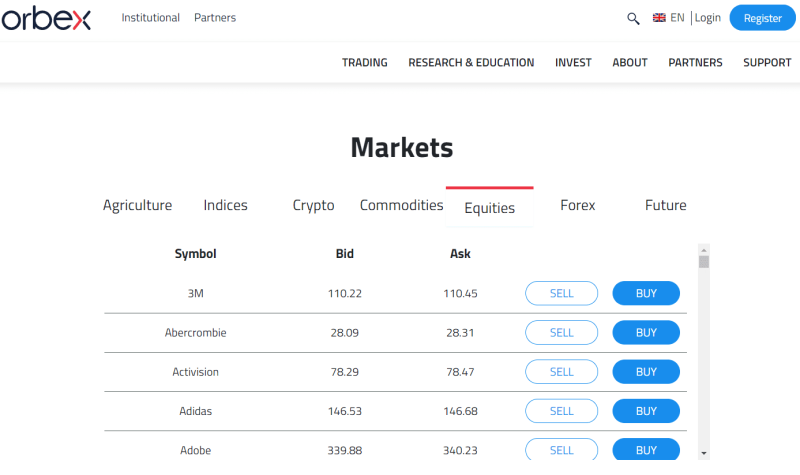This screenshot has height=475, width=800.
Task: Click BUY for Adidas
Action: (646, 411)
